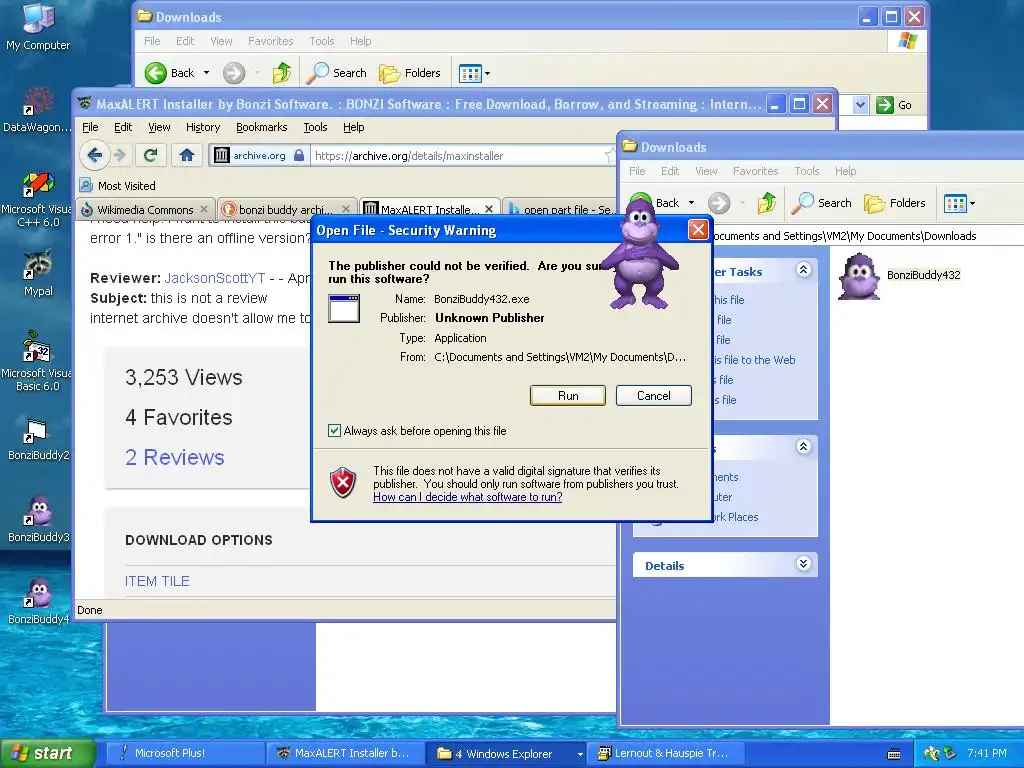The image size is (1024, 768).
Task: Launch Microsoft Visual Basic 6.0 shortcut
Action: point(37,361)
